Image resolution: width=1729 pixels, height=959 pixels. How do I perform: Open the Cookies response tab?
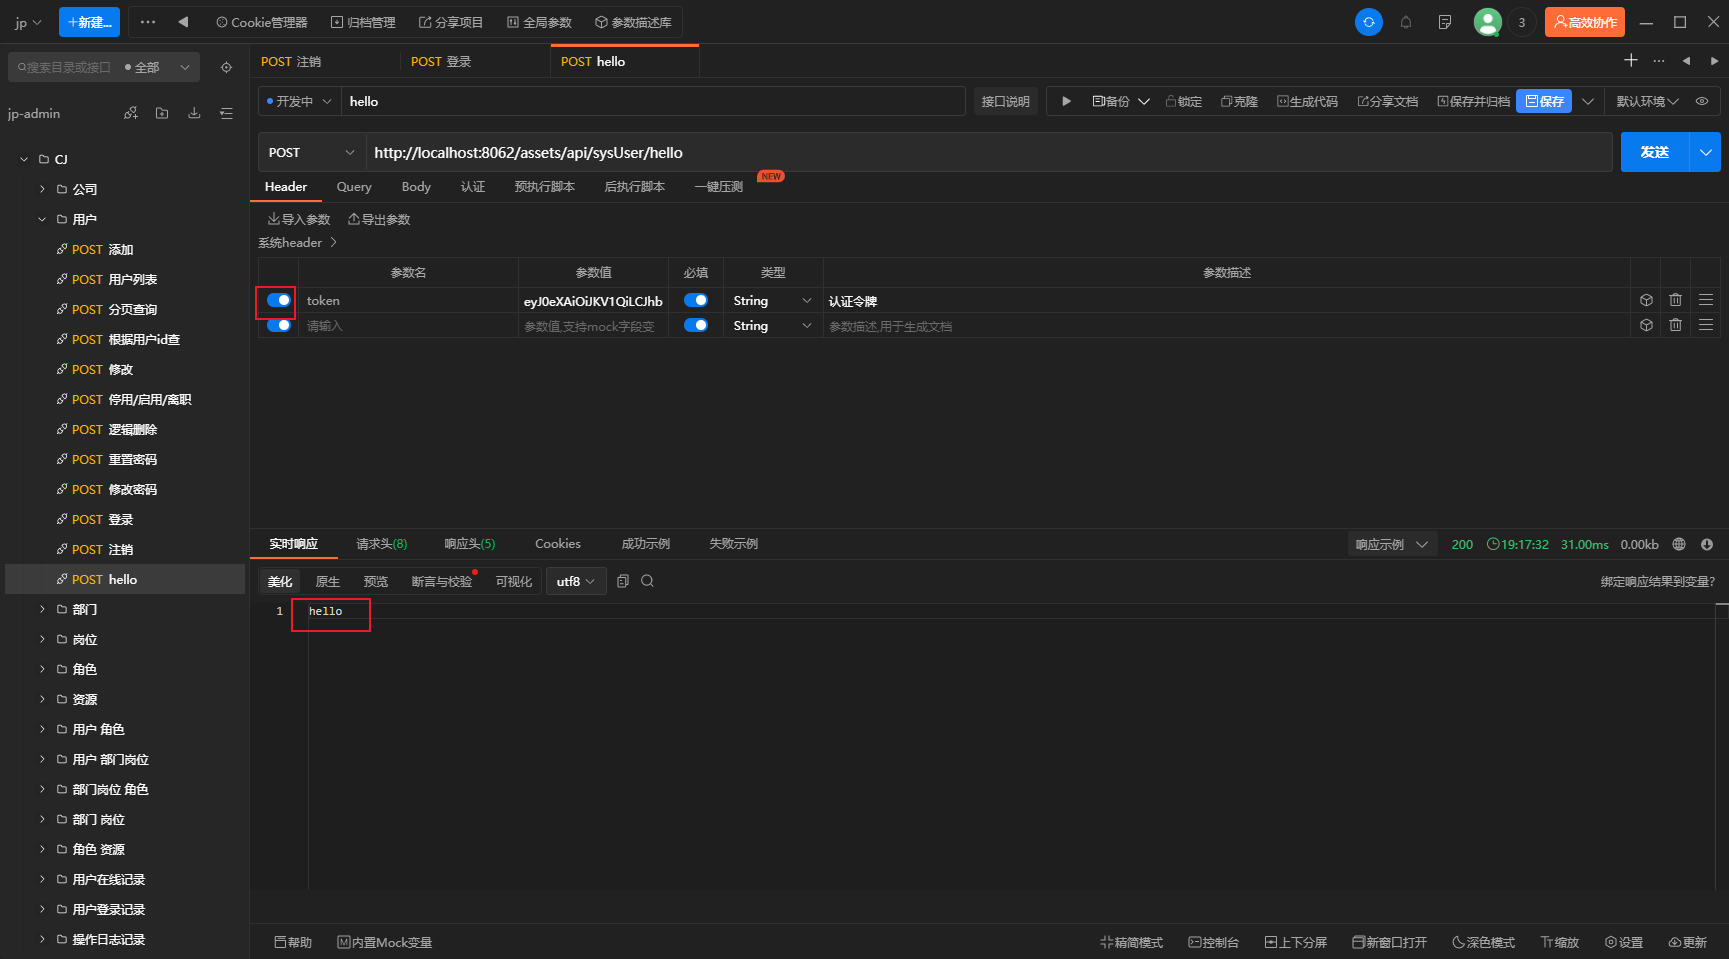point(558,544)
